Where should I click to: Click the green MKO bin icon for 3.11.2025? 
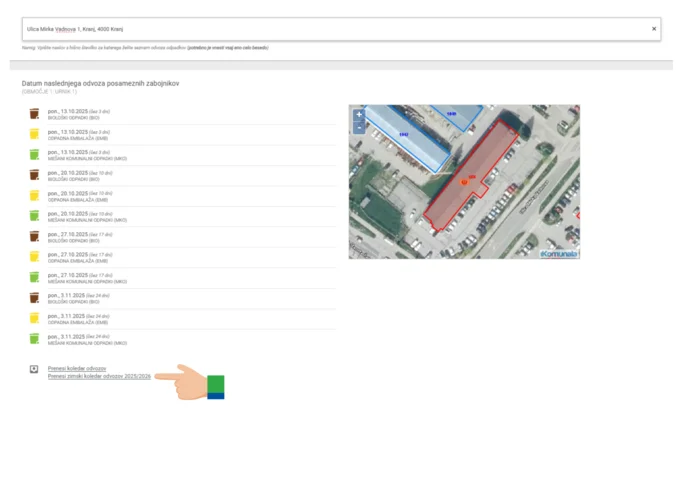pyautogui.click(x=34, y=338)
